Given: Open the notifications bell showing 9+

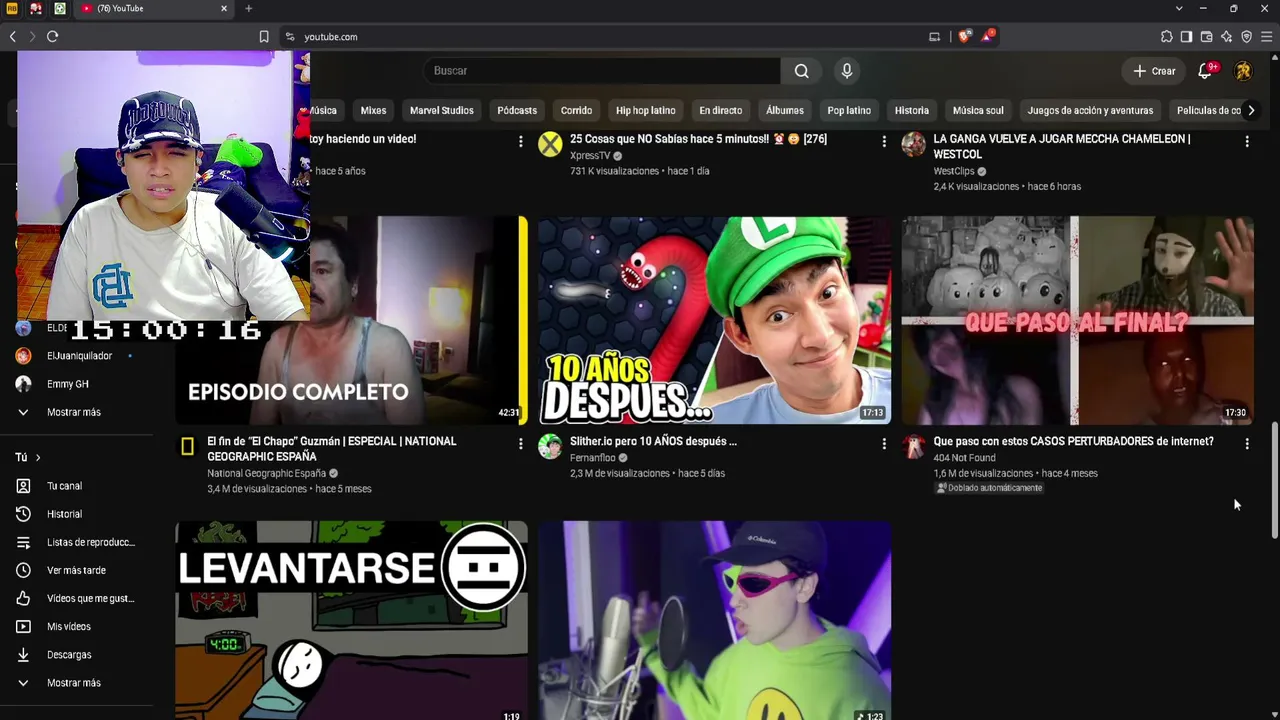Looking at the screenshot, I should [x=1205, y=71].
